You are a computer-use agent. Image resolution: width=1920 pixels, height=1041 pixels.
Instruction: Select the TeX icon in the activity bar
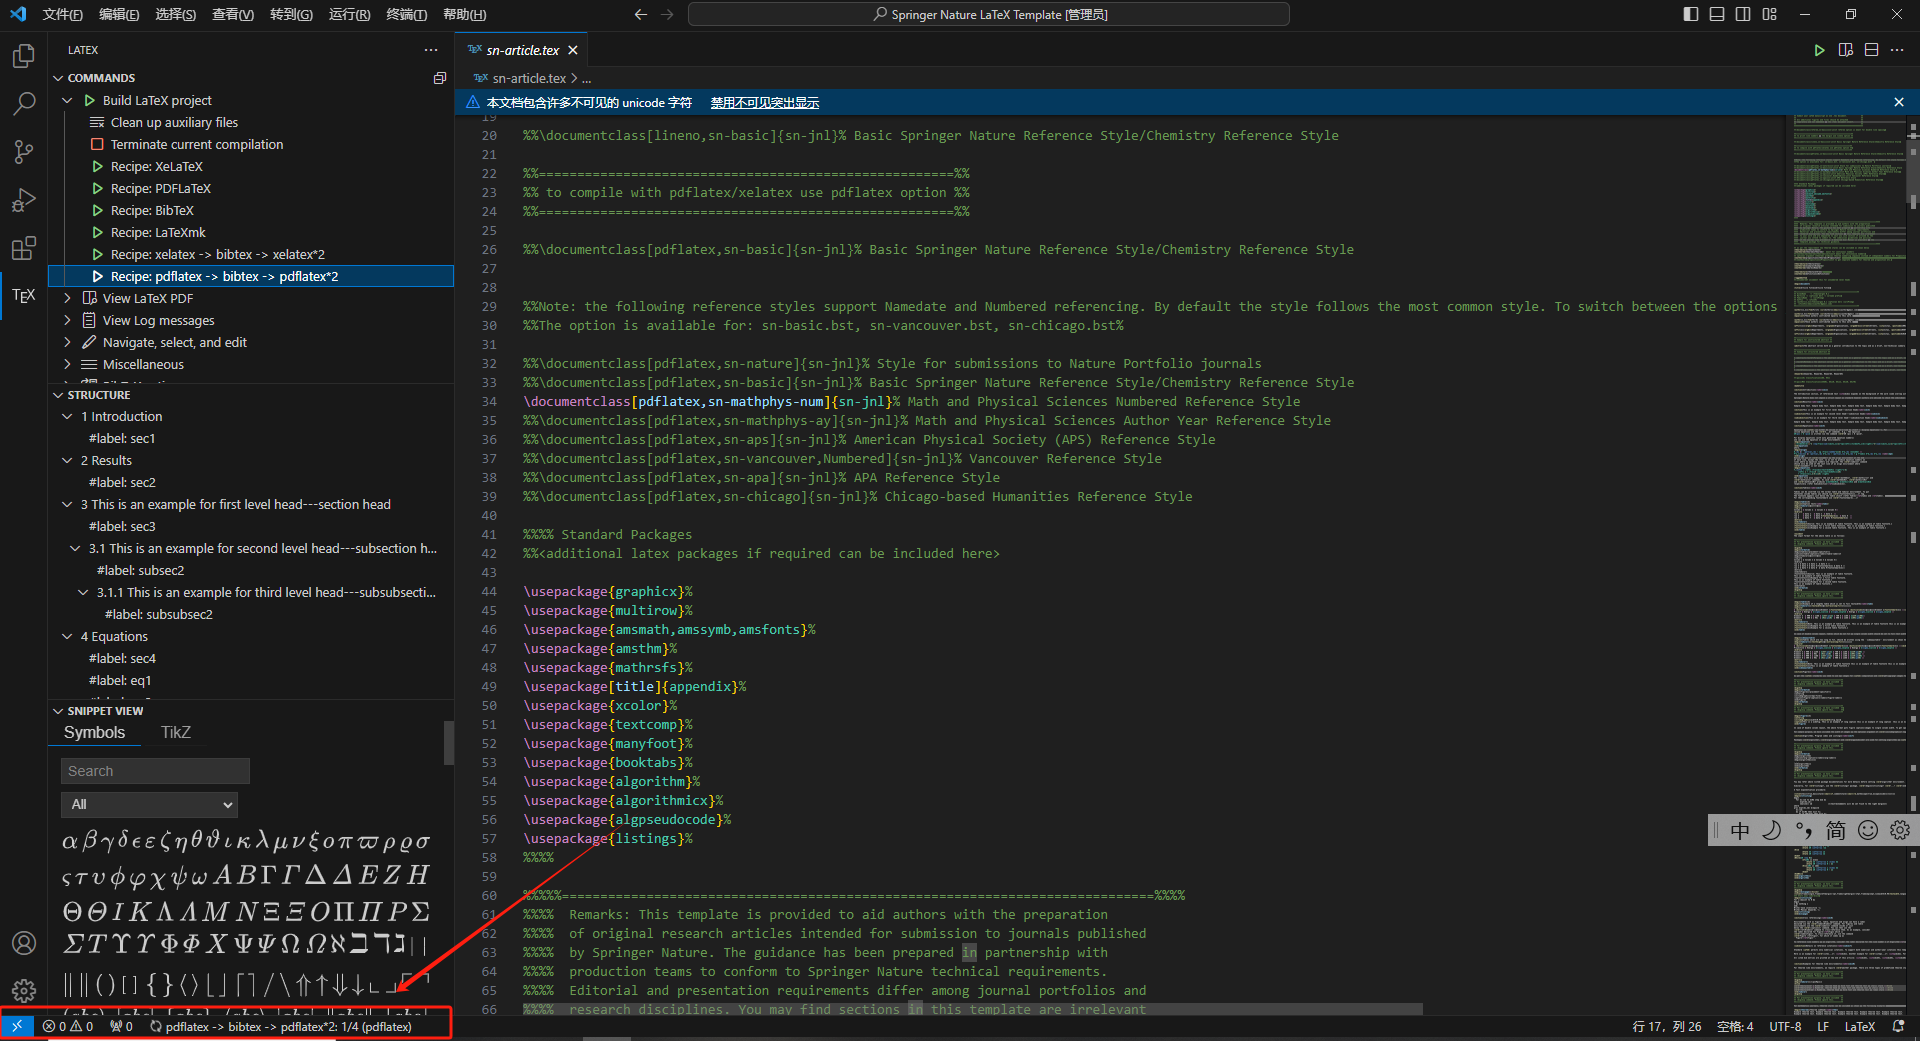[23, 295]
